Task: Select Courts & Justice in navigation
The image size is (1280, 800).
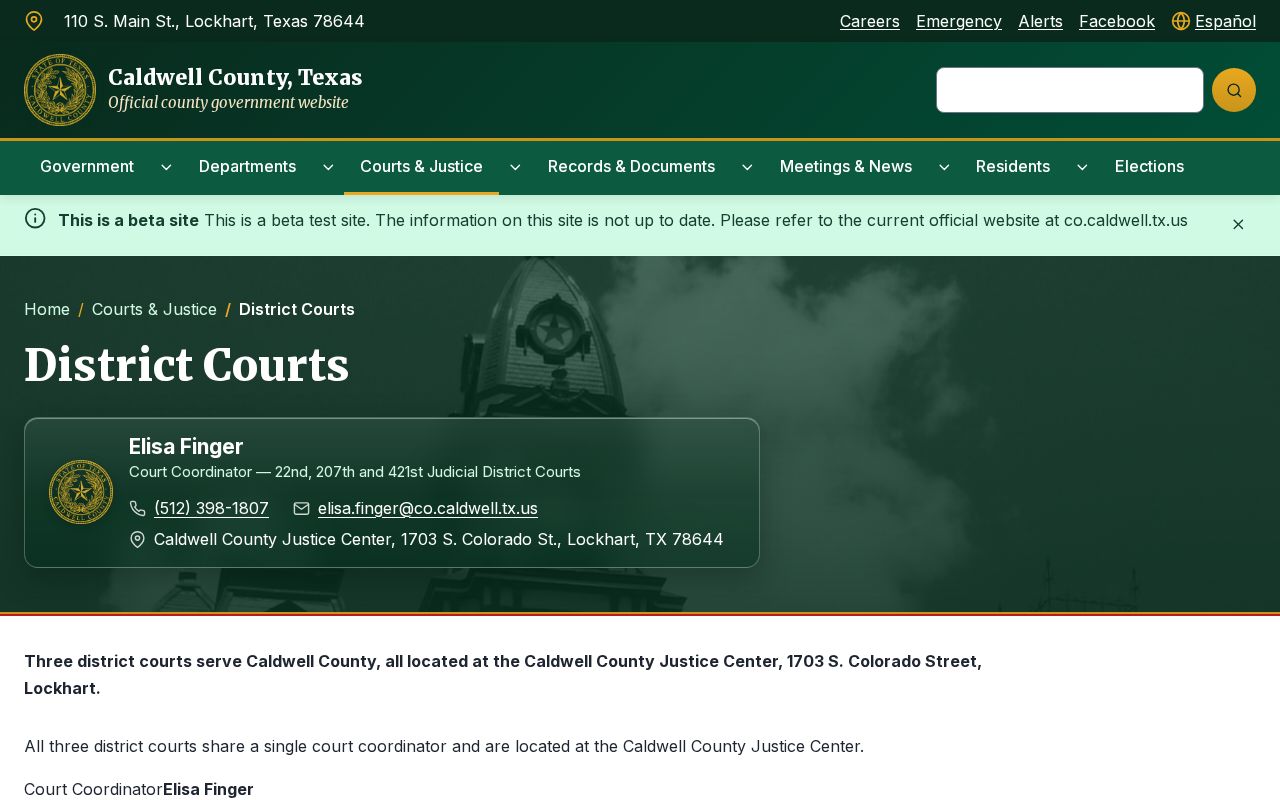Action: (421, 166)
